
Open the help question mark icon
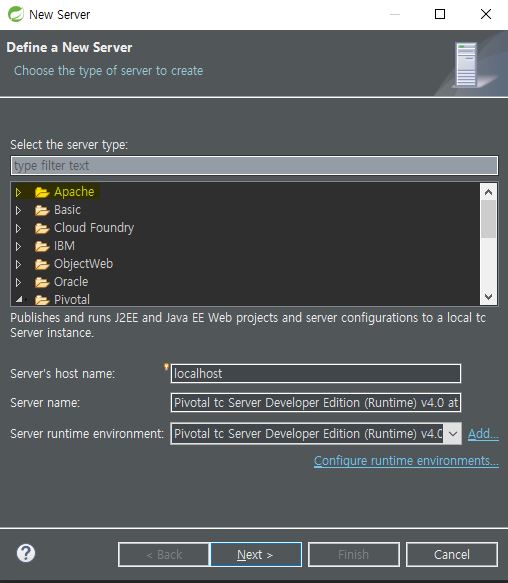pos(26,553)
